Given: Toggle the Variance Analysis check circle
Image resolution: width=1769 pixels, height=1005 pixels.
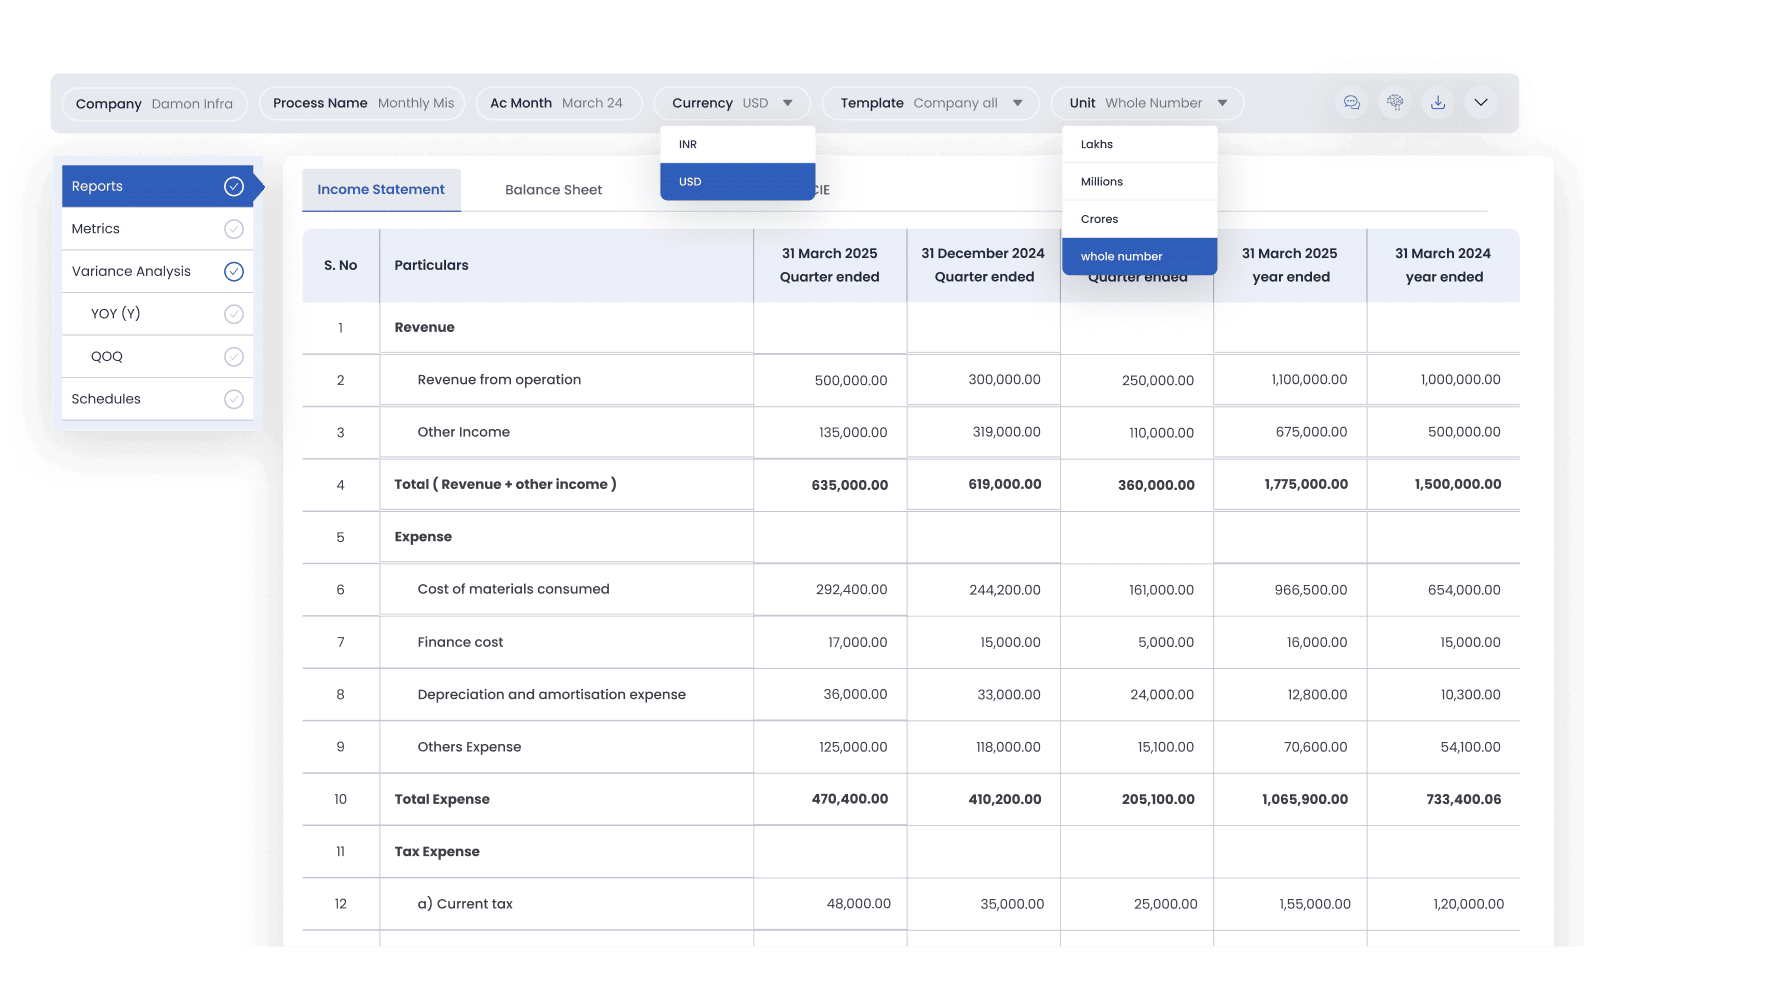Looking at the screenshot, I should [234, 271].
